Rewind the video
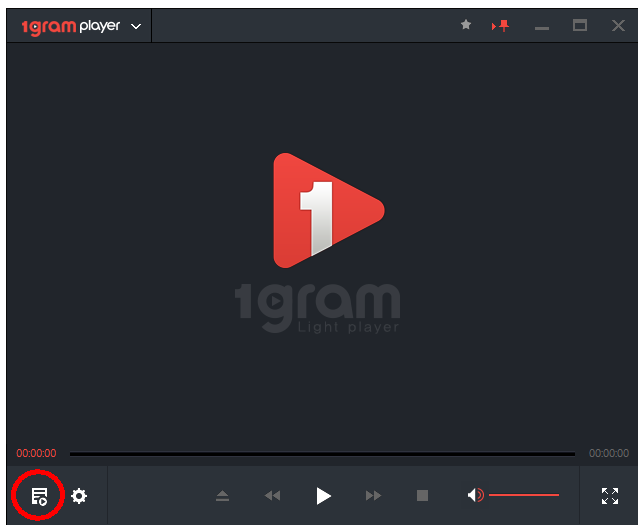644x526 pixels. click(x=272, y=496)
